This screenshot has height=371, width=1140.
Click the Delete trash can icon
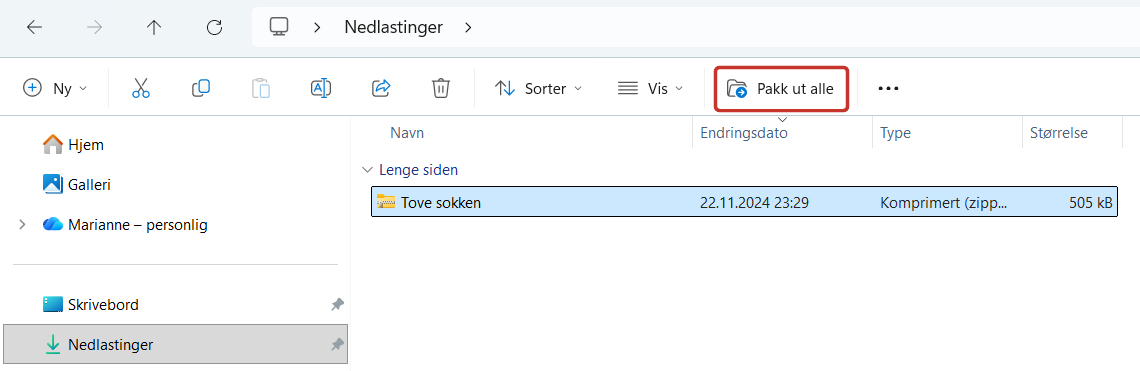point(441,89)
